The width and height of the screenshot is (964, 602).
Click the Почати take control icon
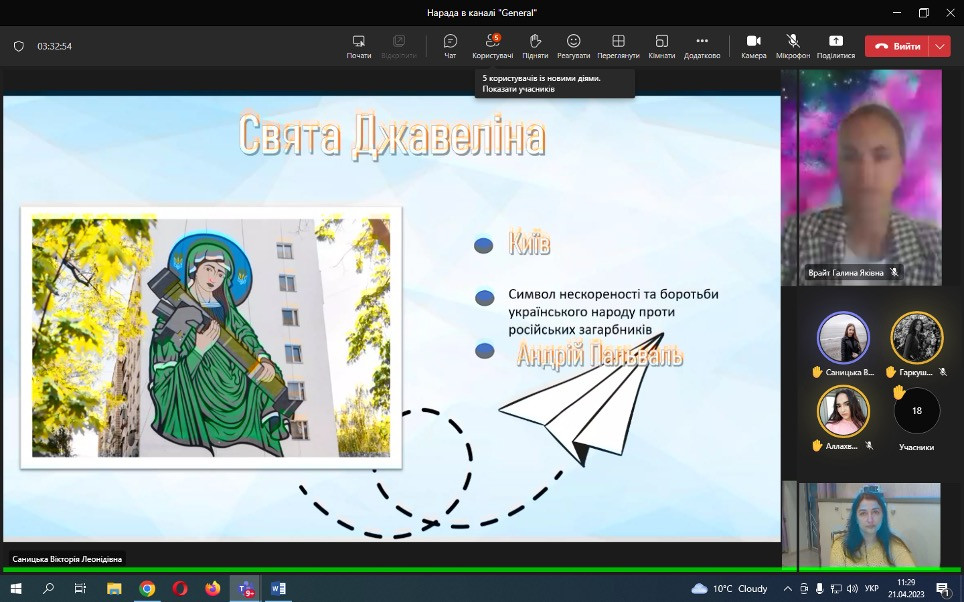359,46
